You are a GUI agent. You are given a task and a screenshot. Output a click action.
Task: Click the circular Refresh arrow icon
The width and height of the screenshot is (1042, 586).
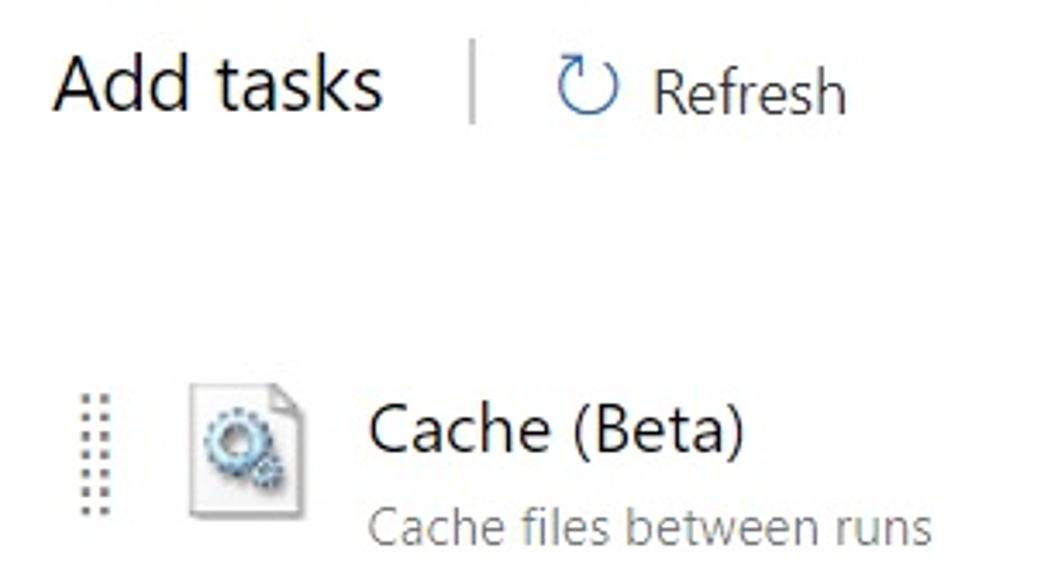point(587,85)
